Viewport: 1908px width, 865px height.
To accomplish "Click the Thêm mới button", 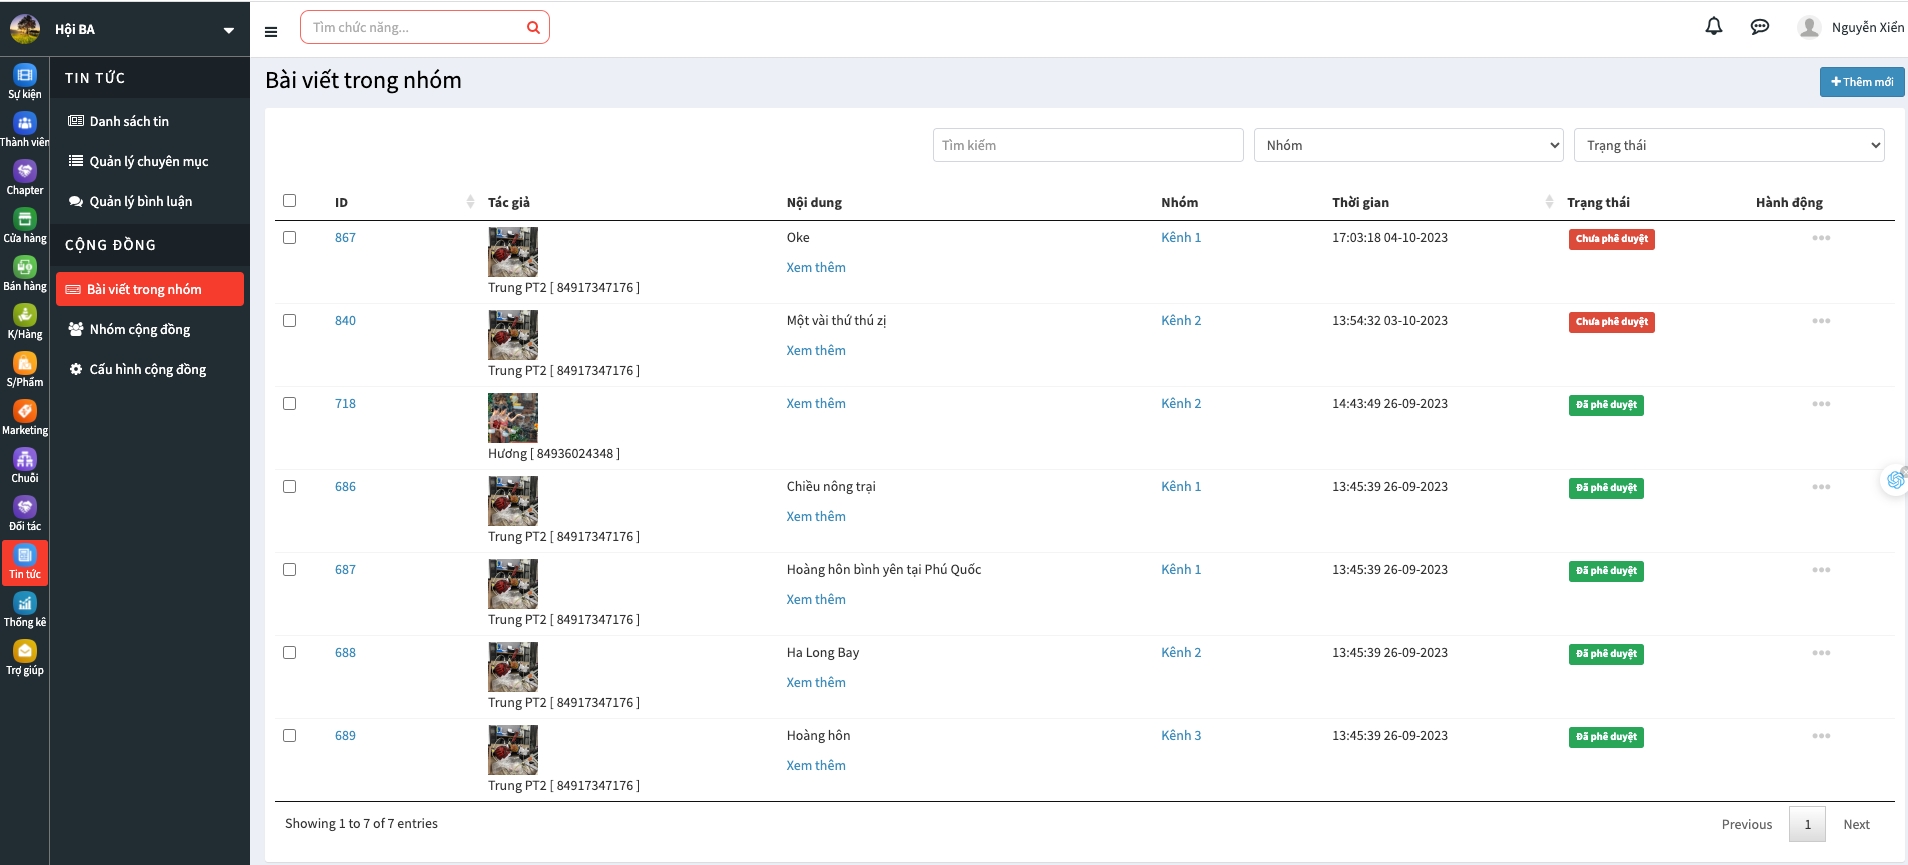I will click(1861, 82).
